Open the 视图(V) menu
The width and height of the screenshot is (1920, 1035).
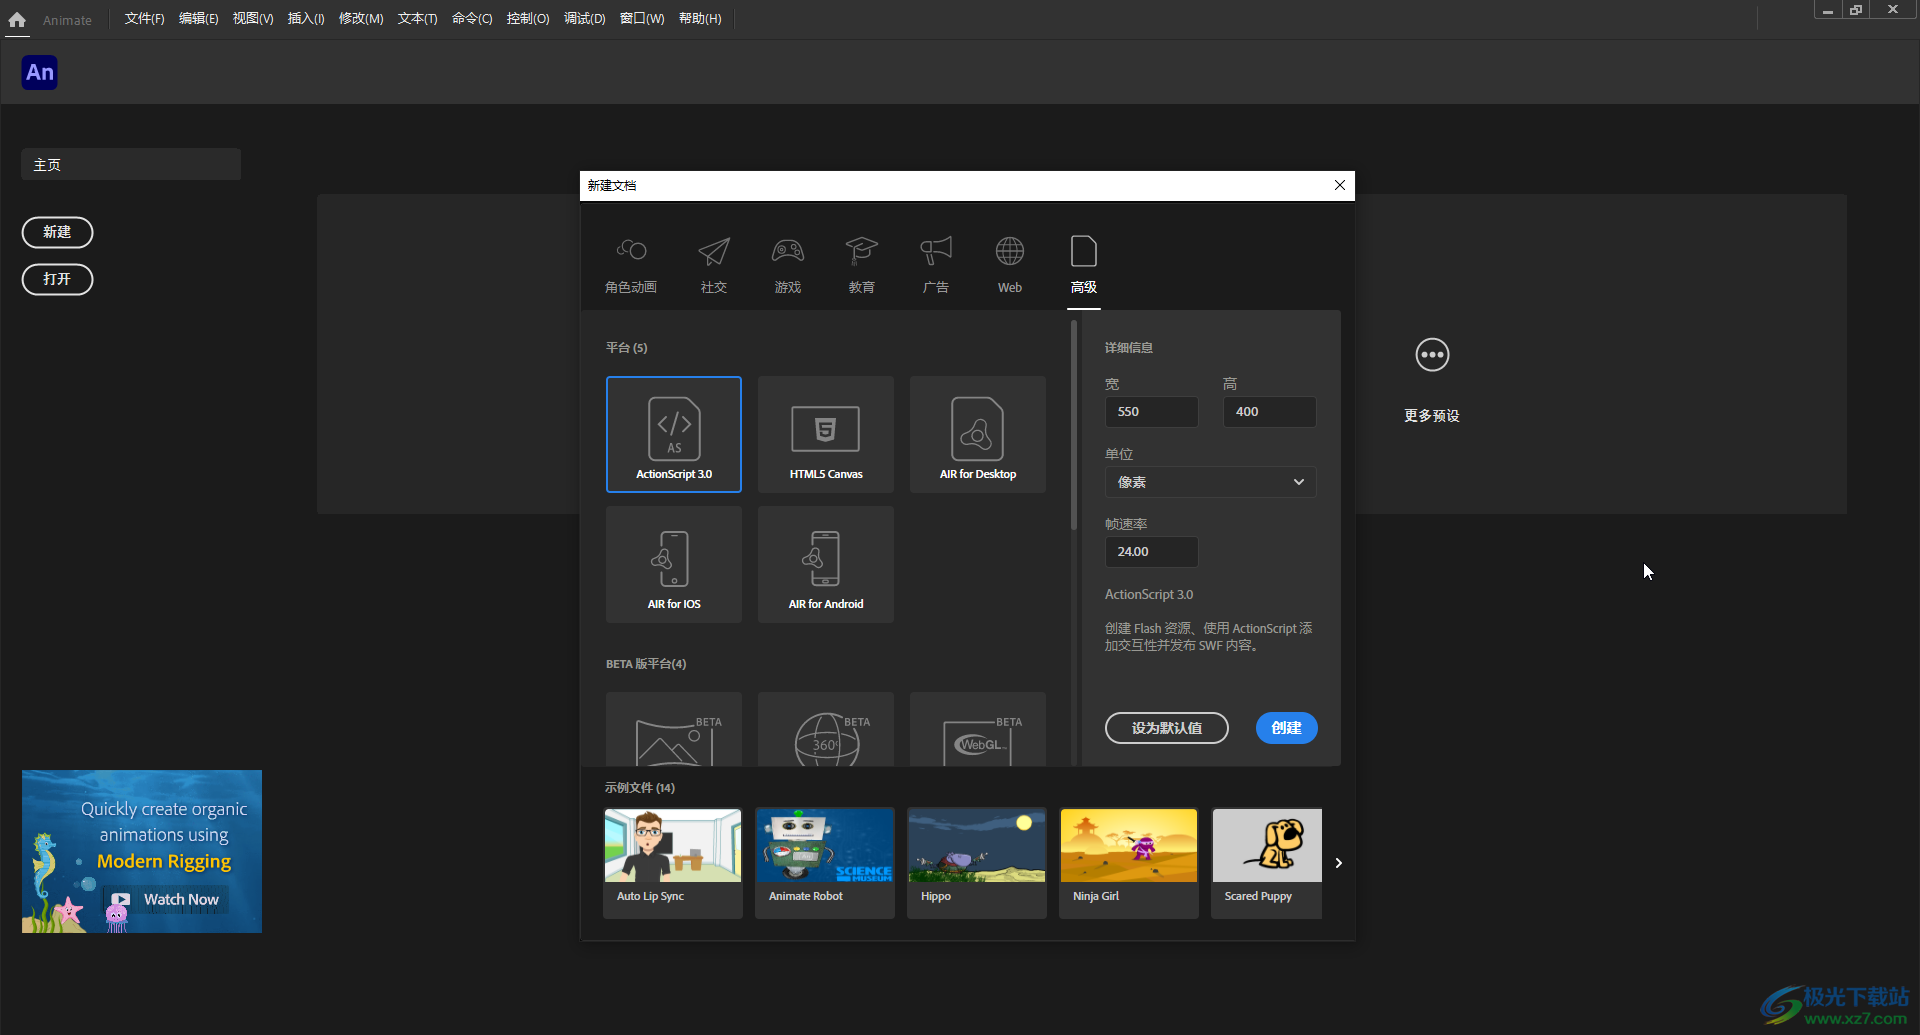[253, 19]
